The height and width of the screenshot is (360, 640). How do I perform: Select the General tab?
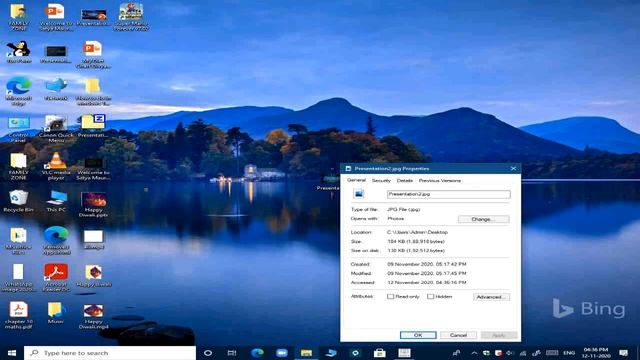pos(356,180)
